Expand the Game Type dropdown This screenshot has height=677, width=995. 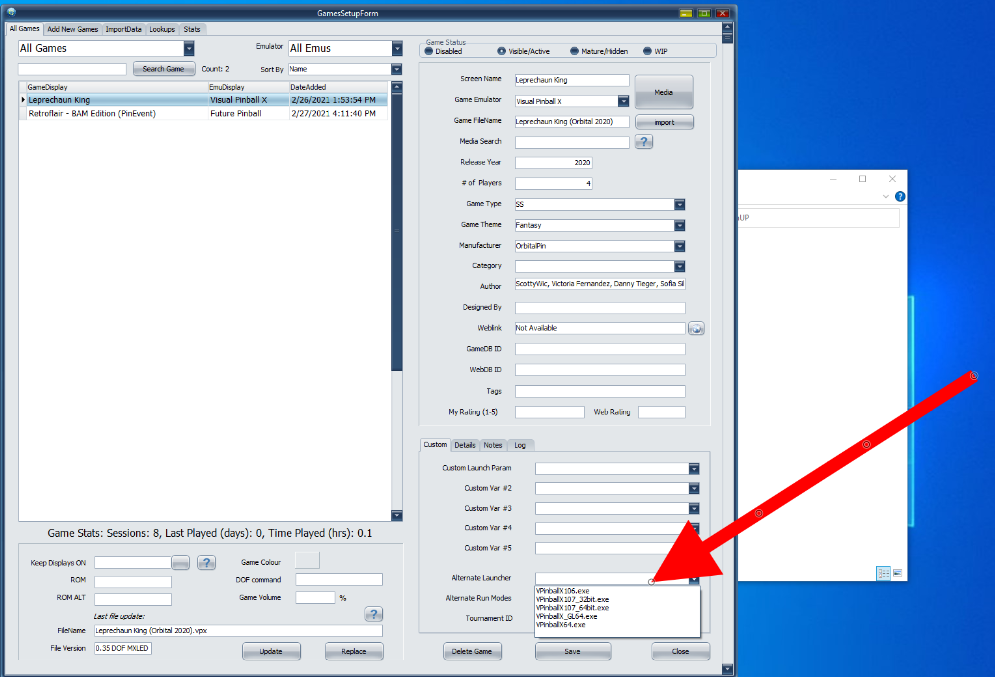coord(679,204)
